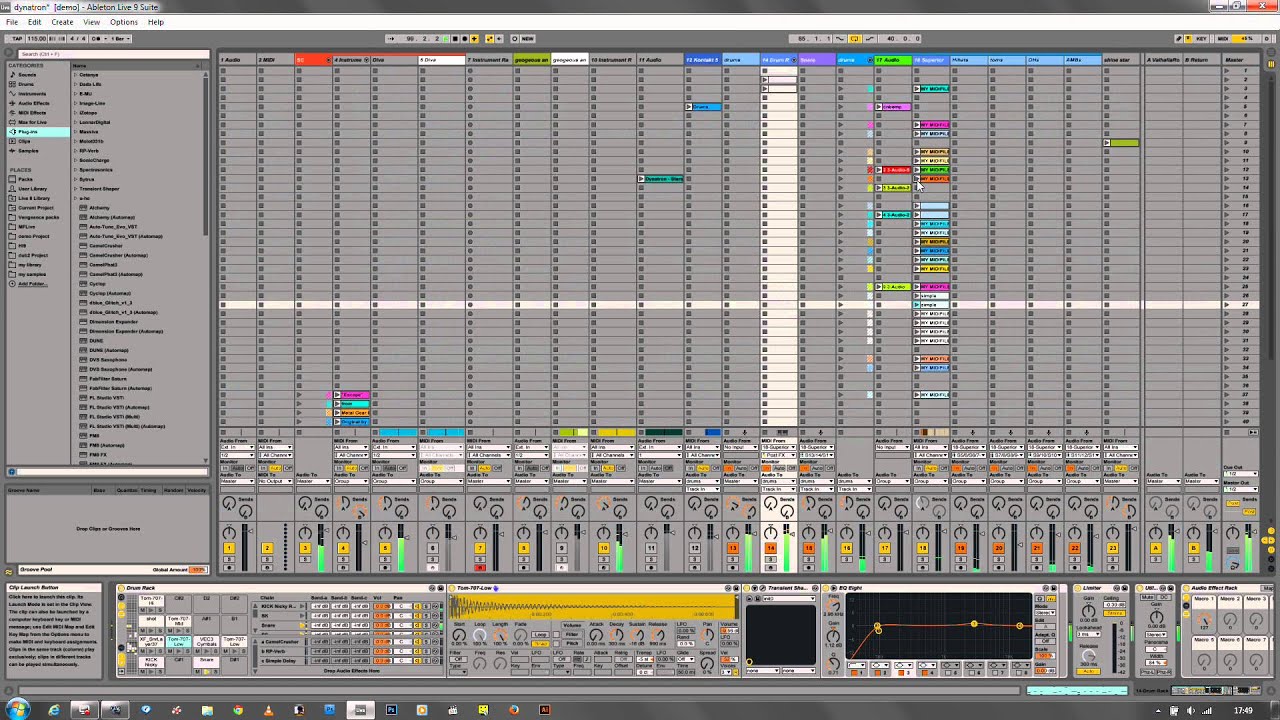Toggle the EQ Eight device activator
1280x720 pixels.
(x=825, y=588)
